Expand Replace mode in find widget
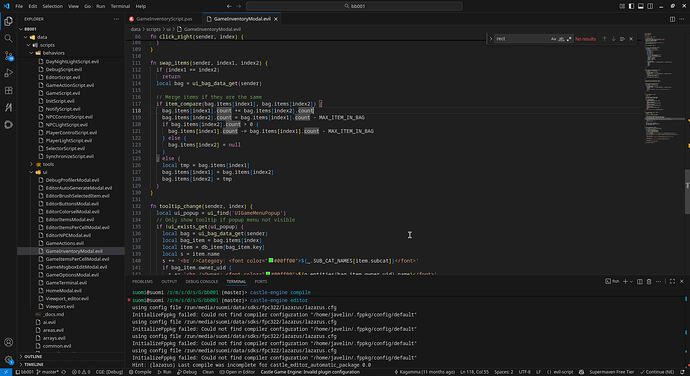Screen dimensions: 690x376 pyautogui.click(x=491, y=39)
